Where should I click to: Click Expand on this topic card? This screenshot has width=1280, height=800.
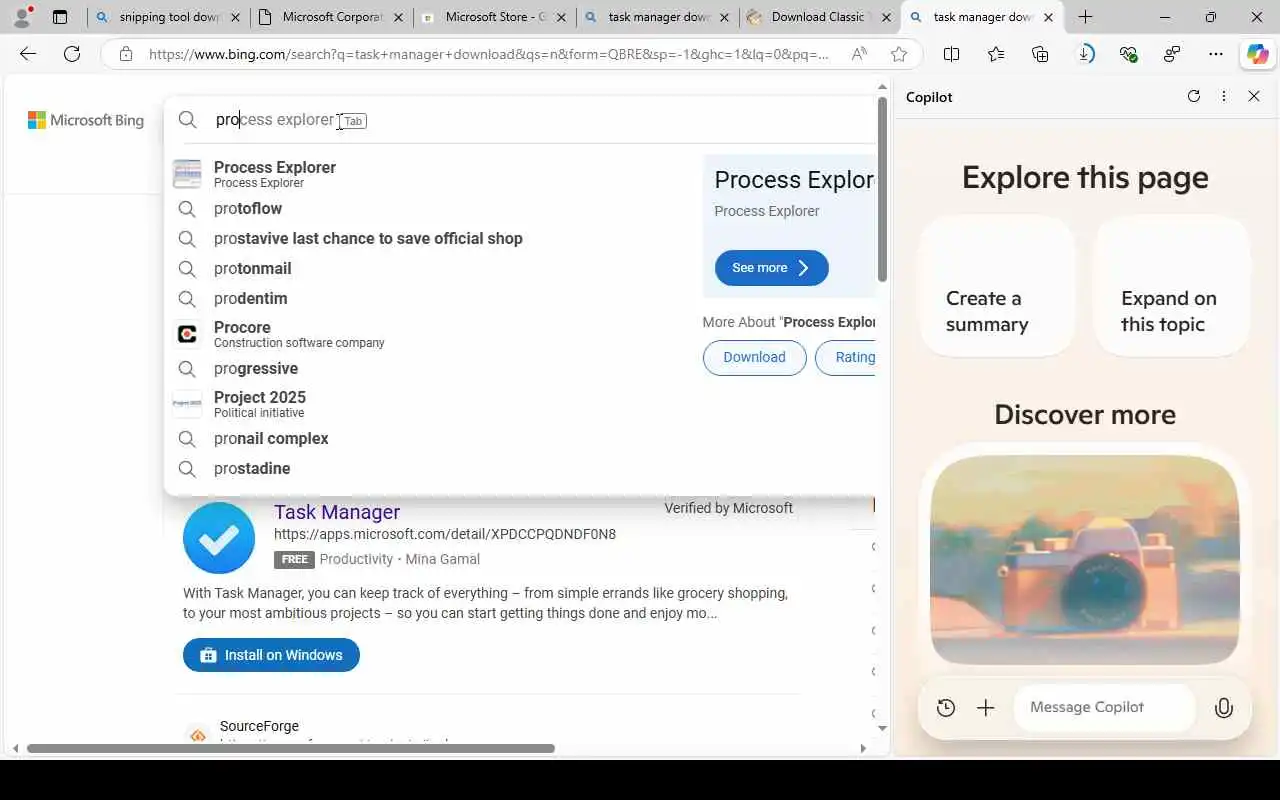(x=1172, y=286)
